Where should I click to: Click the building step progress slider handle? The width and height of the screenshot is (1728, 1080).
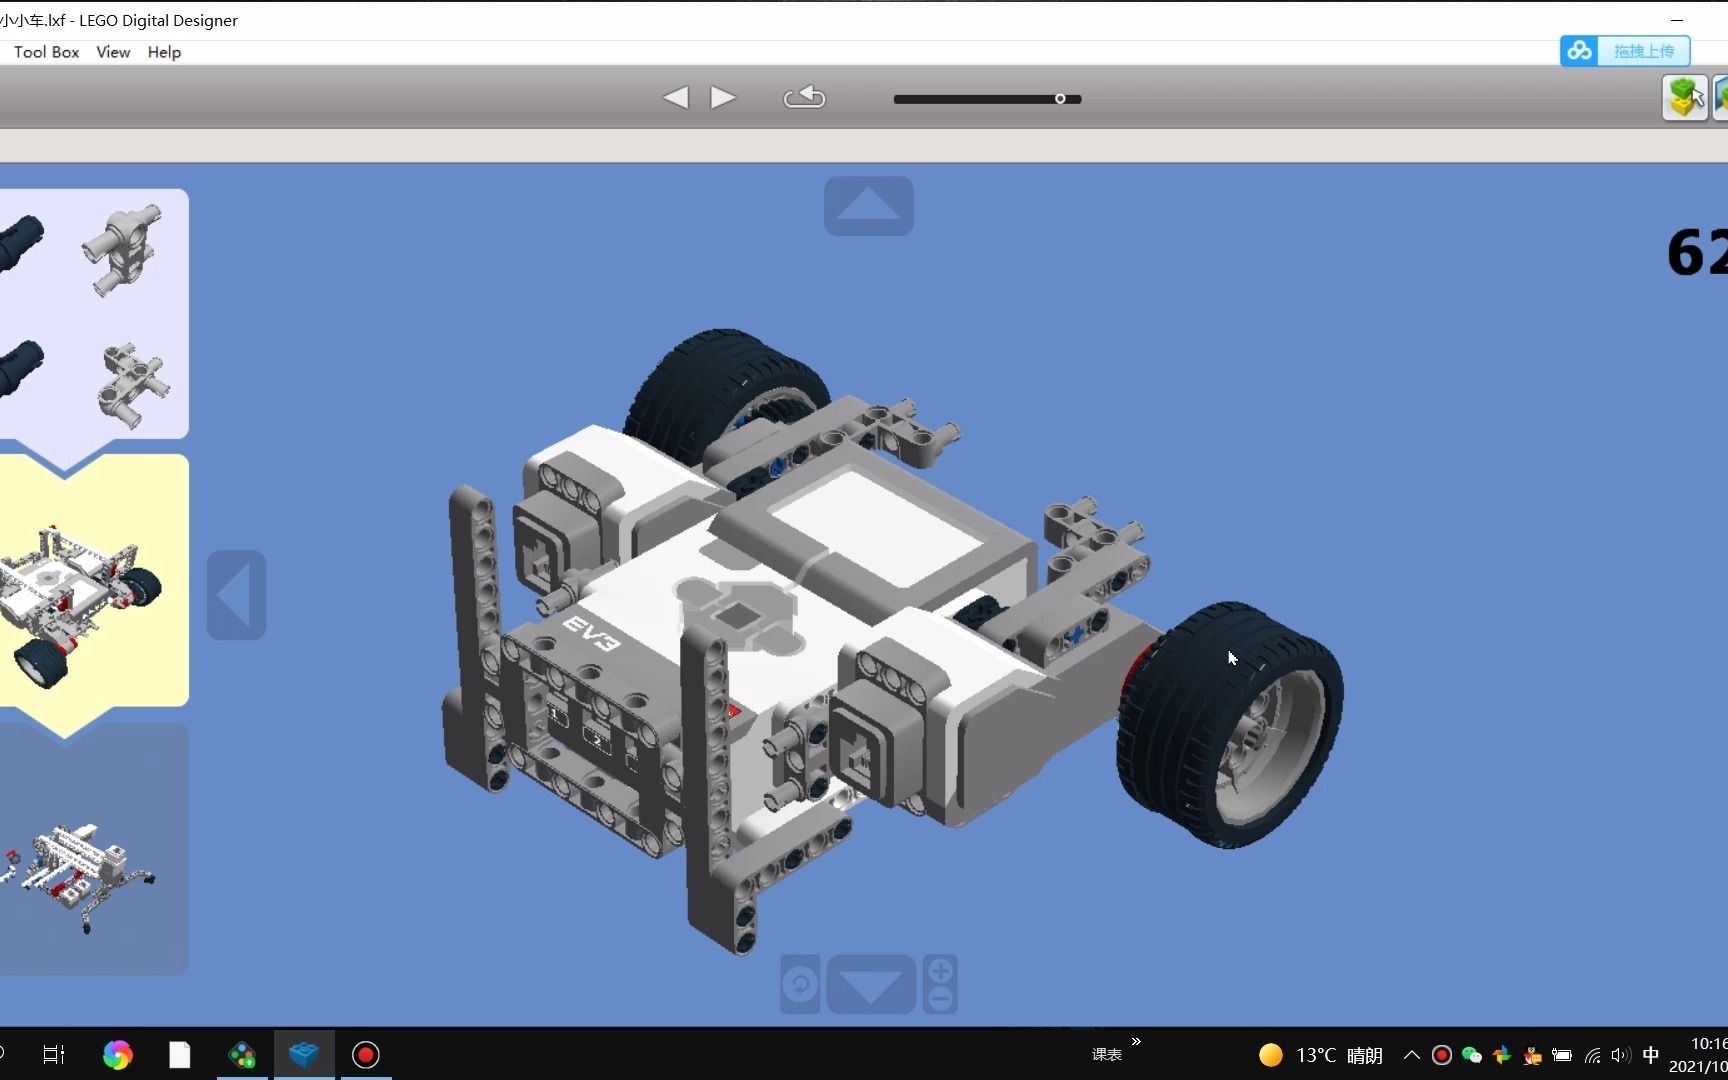(x=1060, y=99)
